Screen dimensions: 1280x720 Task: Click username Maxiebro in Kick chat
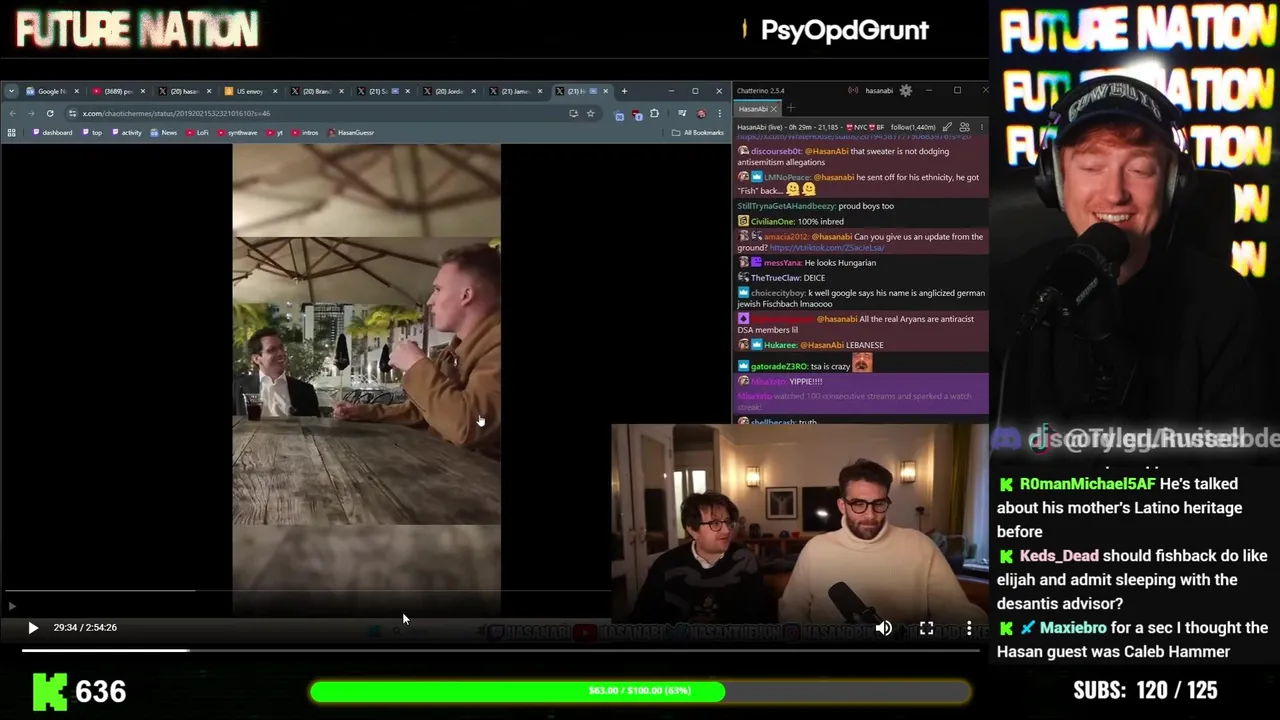coord(1073,628)
